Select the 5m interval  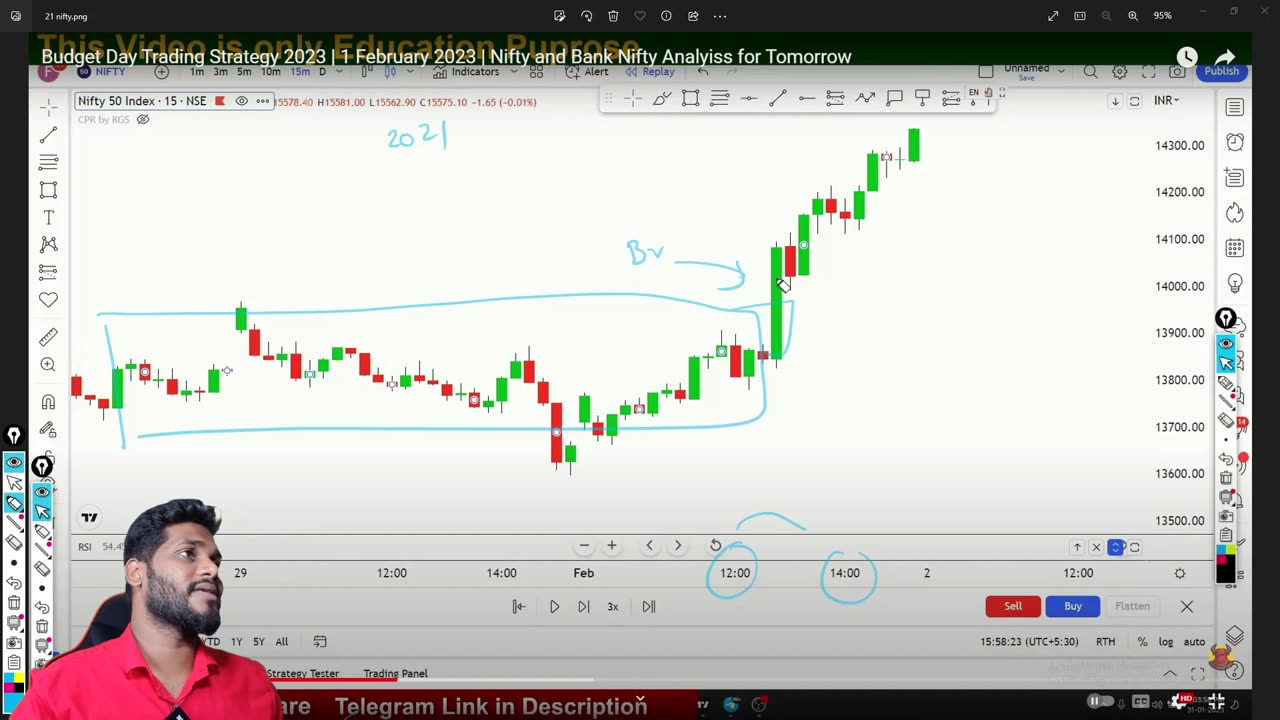click(244, 72)
